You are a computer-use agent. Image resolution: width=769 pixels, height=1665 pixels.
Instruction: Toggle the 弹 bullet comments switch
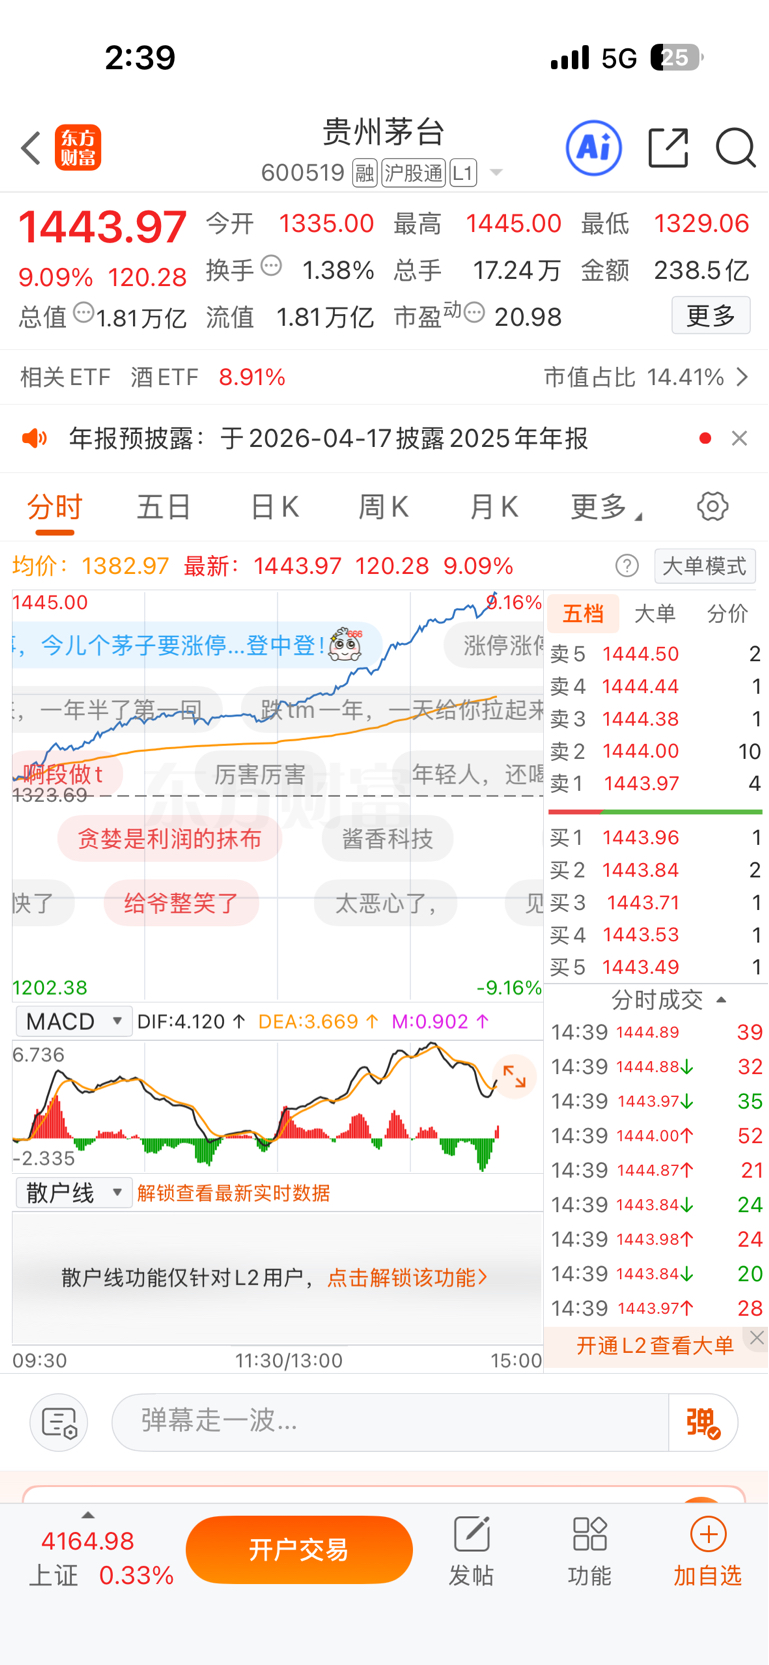click(702, 1422)
